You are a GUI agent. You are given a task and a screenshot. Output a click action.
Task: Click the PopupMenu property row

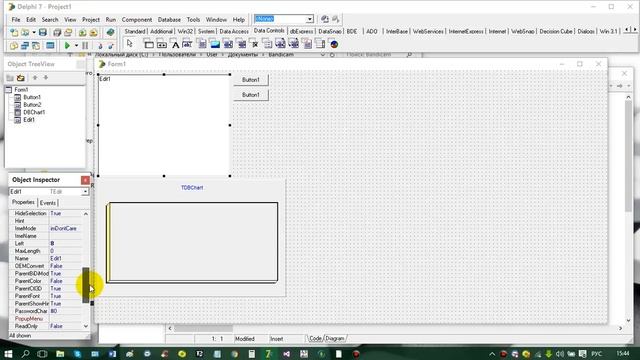pyautogui.click(x=46, y=319)
